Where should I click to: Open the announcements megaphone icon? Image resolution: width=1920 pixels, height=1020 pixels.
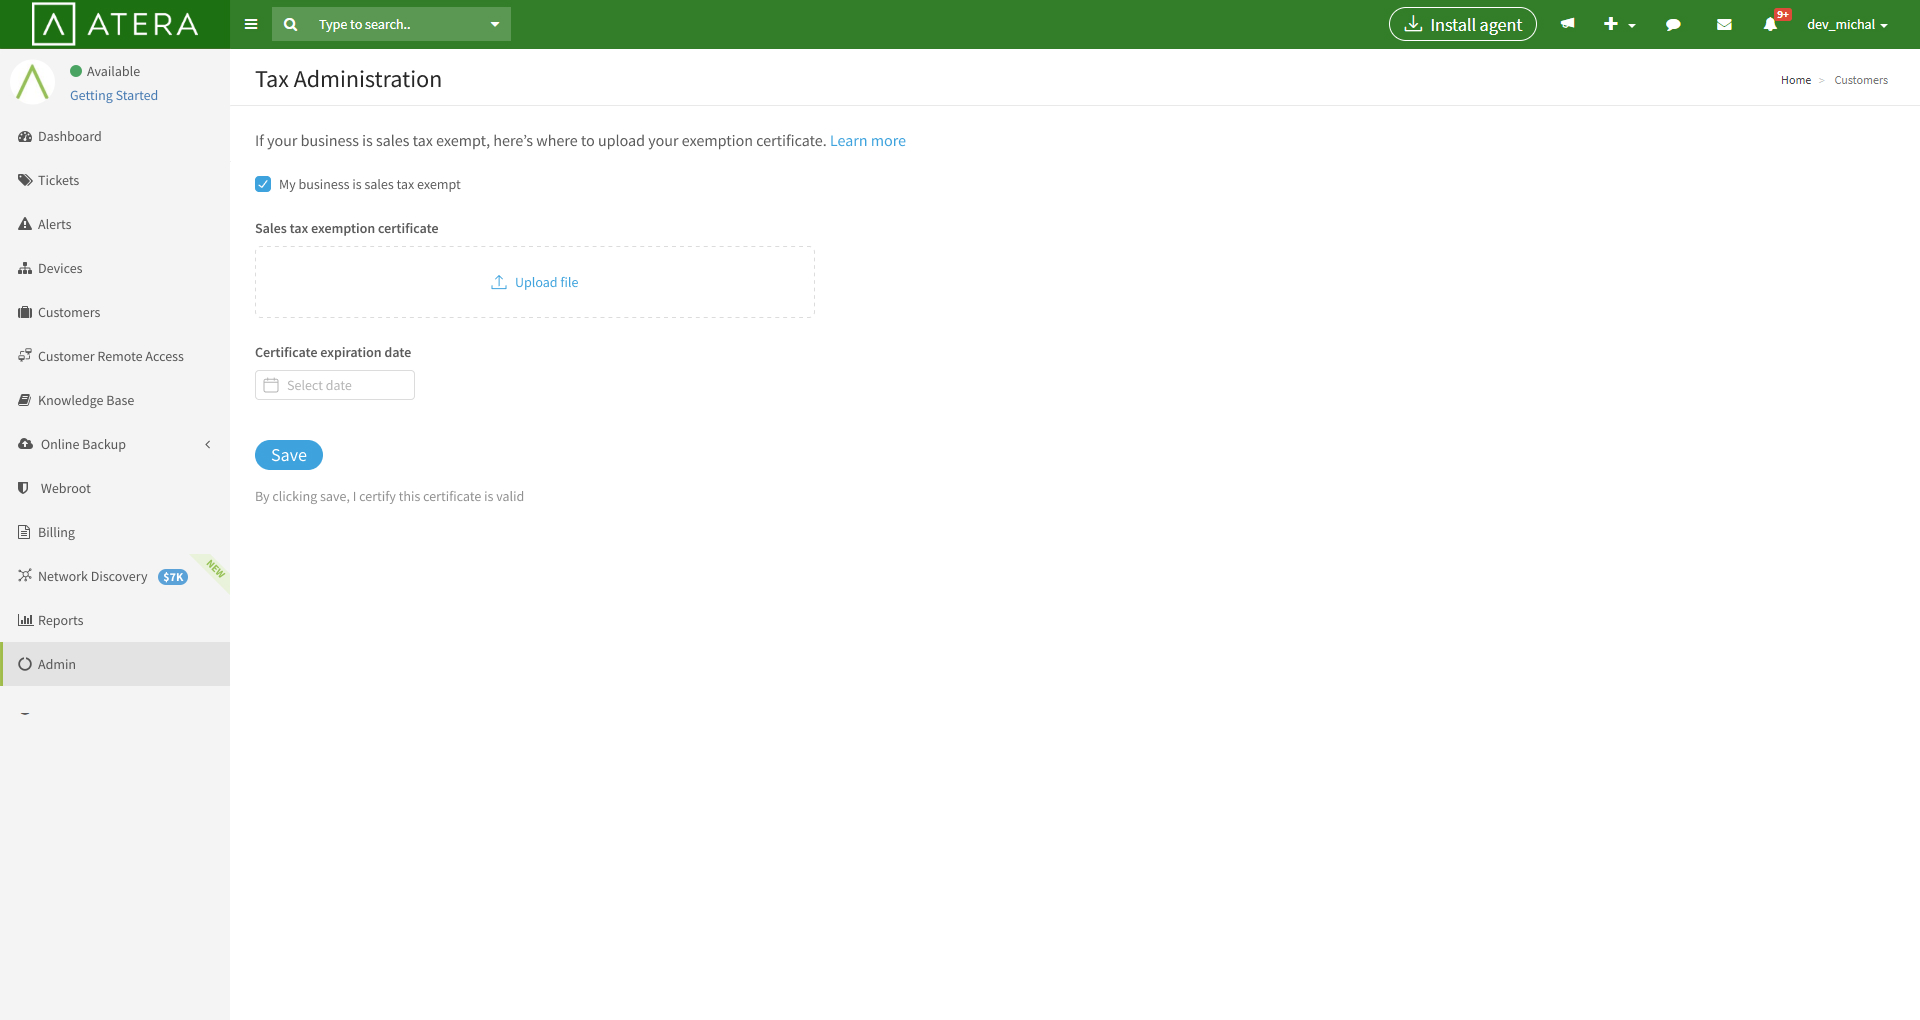1568,24
